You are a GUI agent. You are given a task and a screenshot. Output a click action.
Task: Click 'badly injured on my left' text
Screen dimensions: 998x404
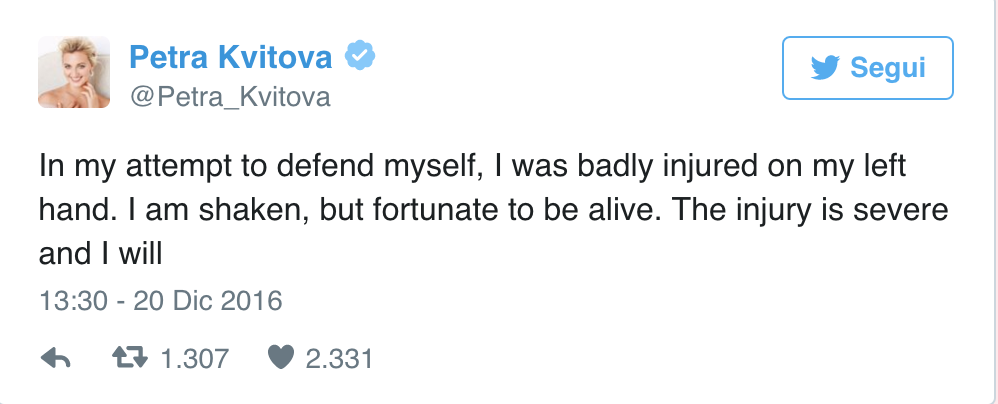777,164
